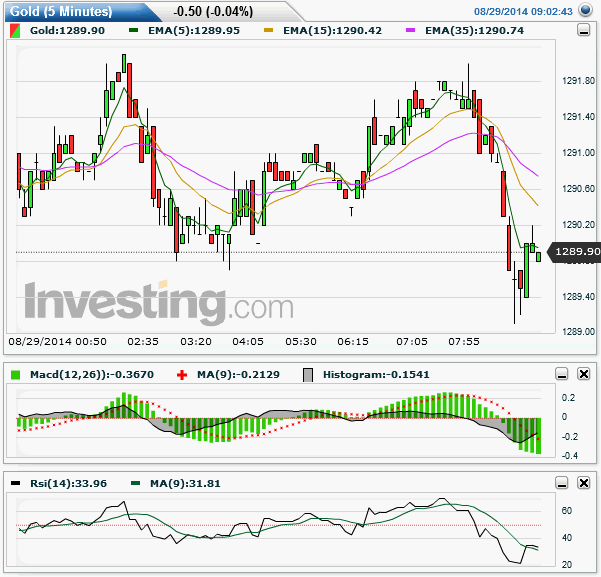
Task: Click the 07:05 time axis label
Action: tap(412, 342)
